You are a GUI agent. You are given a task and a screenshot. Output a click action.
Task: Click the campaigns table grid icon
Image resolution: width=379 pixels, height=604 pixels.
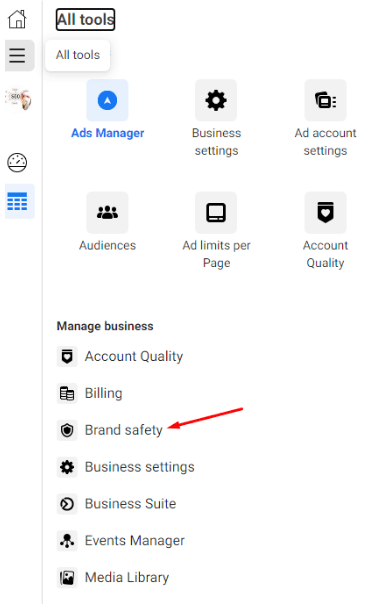19,201
